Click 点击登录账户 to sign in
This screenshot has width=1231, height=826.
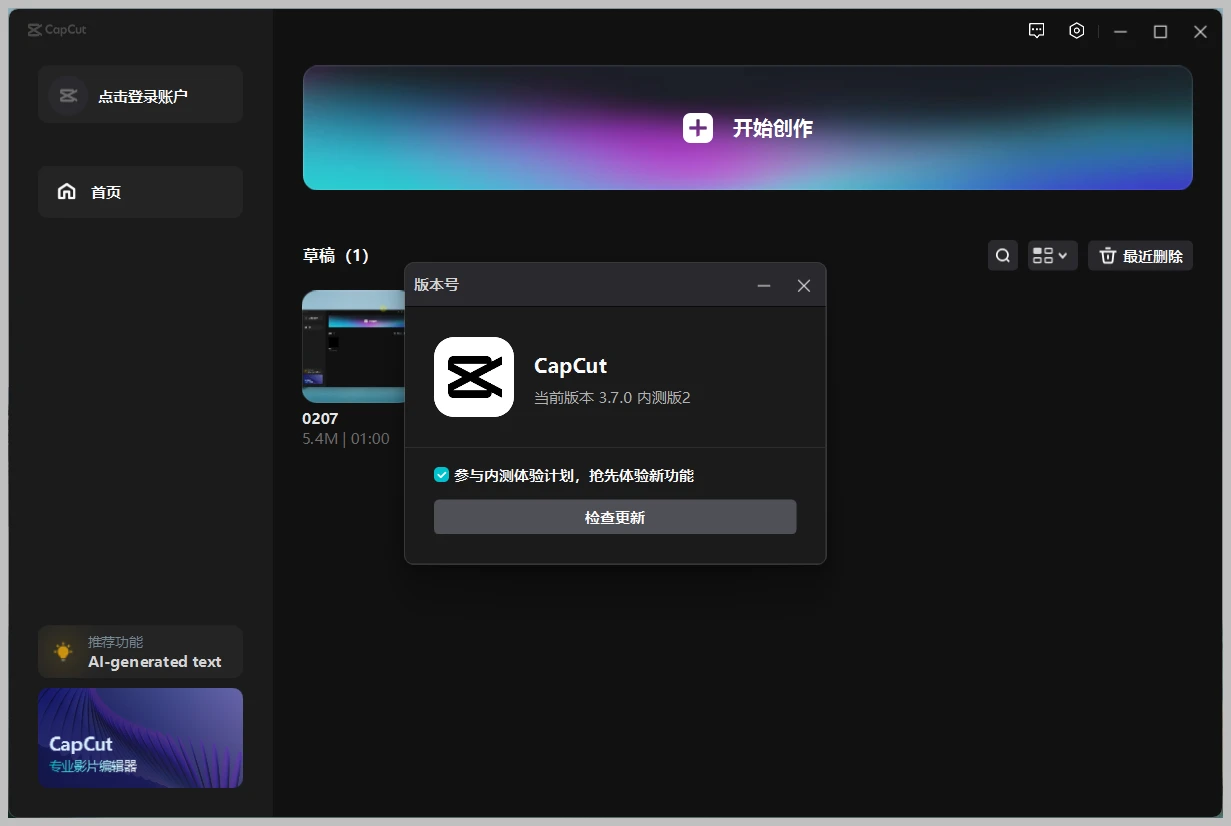(143, 96)
